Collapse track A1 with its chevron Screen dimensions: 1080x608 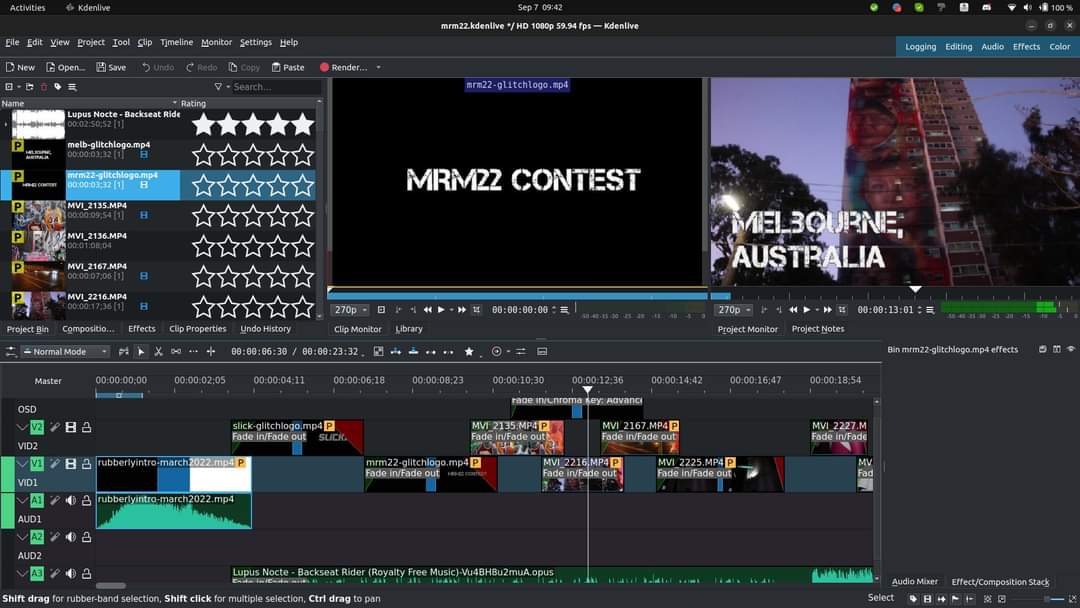coord(22,500)
